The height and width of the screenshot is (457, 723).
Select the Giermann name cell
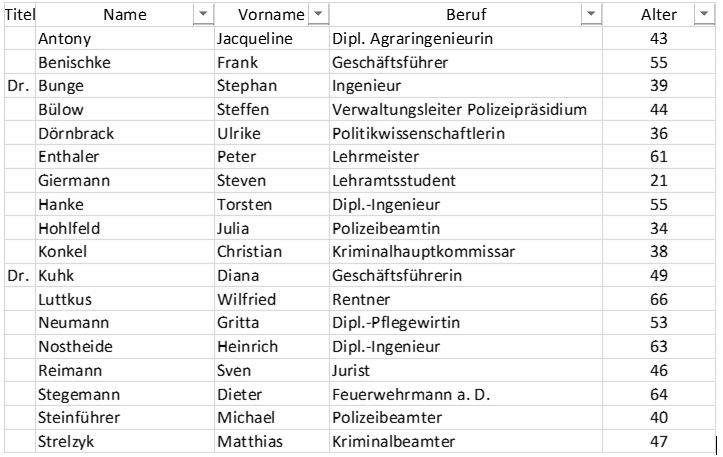[125, 181]
